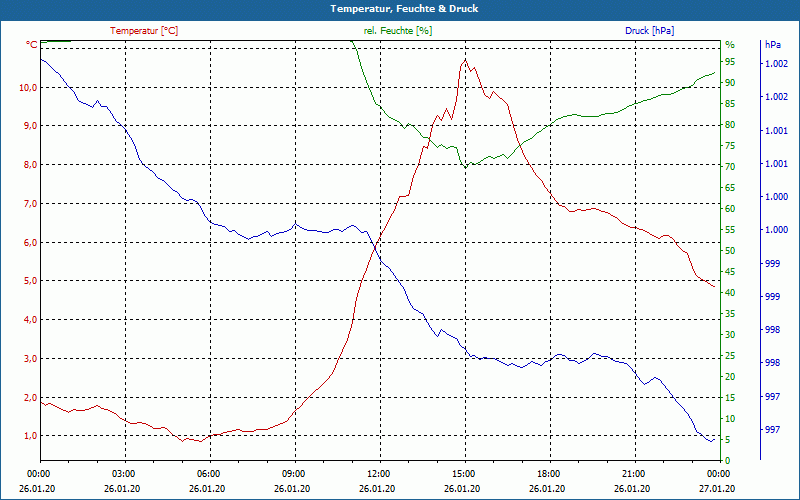The height and width of the screenshot is (500, 800).
Task: Click '20' on the green humidity axis
Action: [x=730, y=377]
